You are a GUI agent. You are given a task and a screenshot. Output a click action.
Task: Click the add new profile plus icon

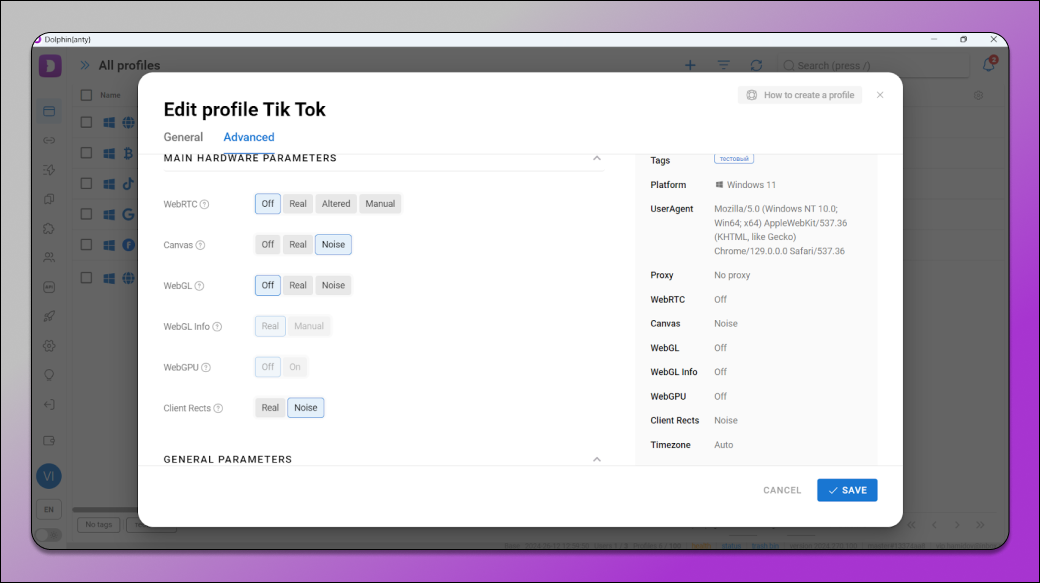(690, 65)
